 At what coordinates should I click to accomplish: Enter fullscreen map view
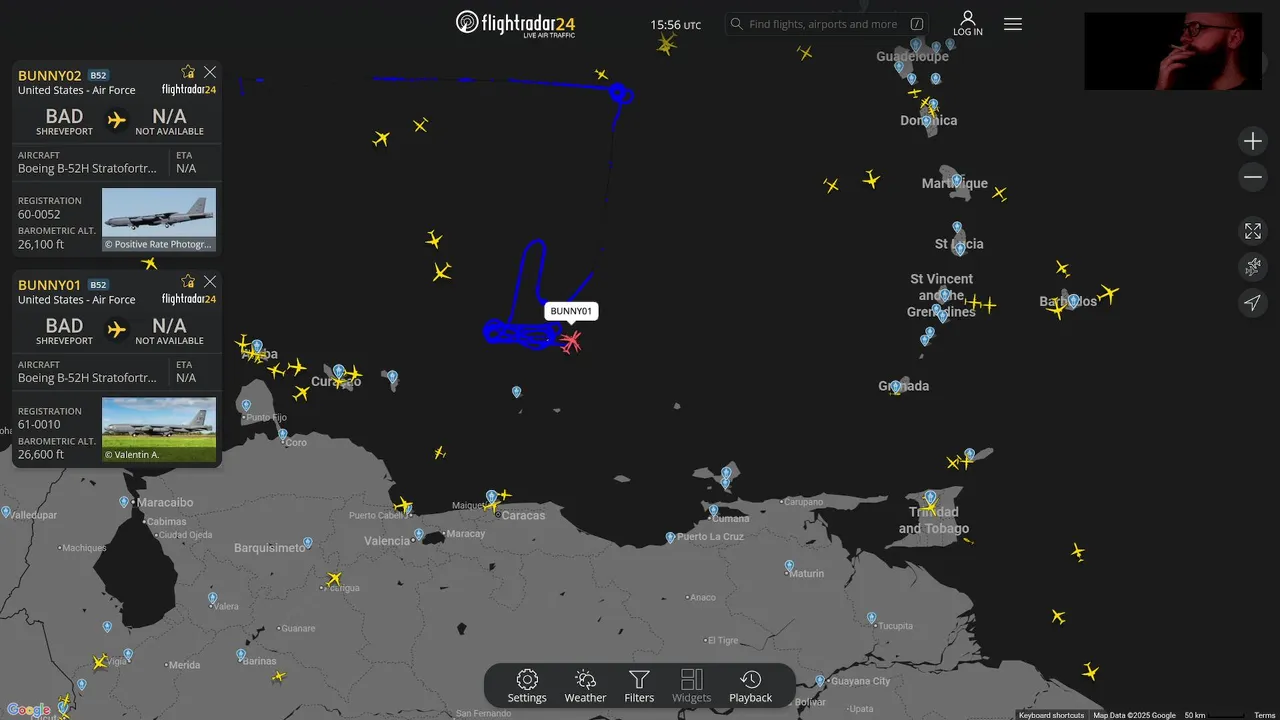pos(1253,231)
